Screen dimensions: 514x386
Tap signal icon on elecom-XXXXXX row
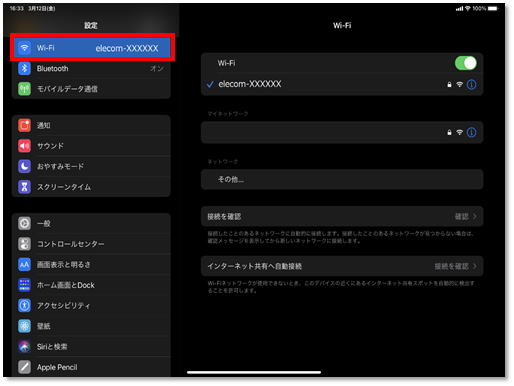pyautogui.click(x=460, y=85)
